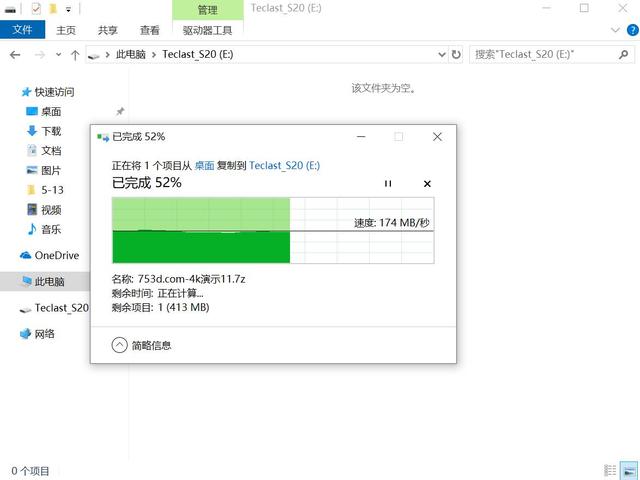Viewport: 640px width, 480px height.
Task: Go forward using the forward arrow
Action: 40,55
